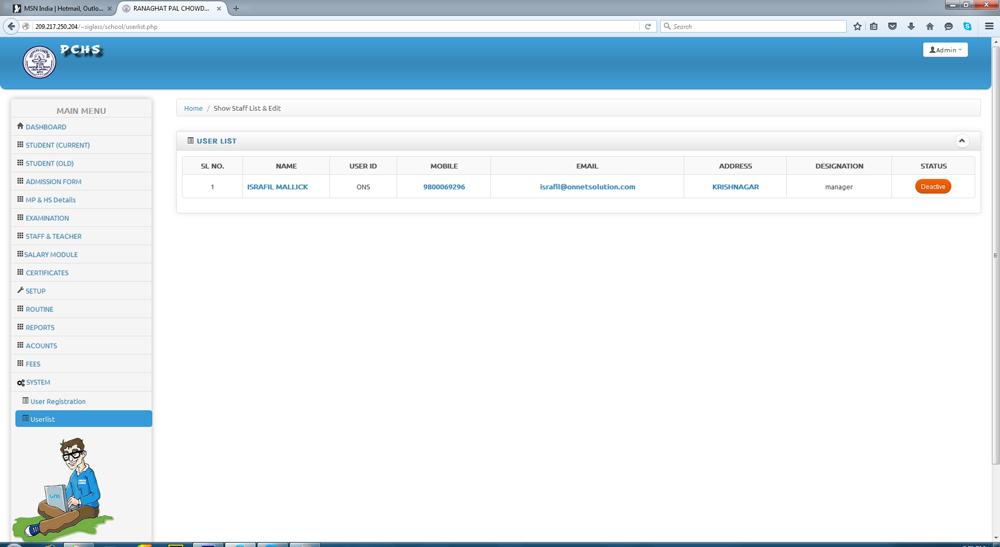Viewport: 1000px width, 547px height.
Task: Bookmark this page with the star icon
Action: pyautogui.click(x=857, y=27)
